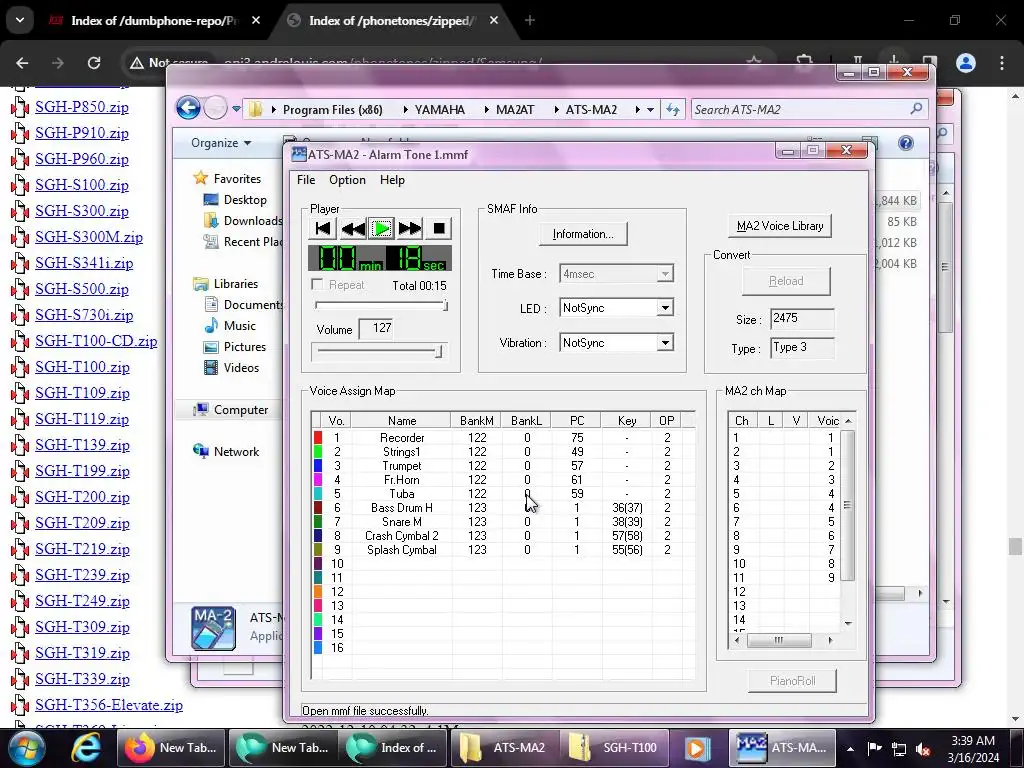Reload the browser page

(94, 63)
